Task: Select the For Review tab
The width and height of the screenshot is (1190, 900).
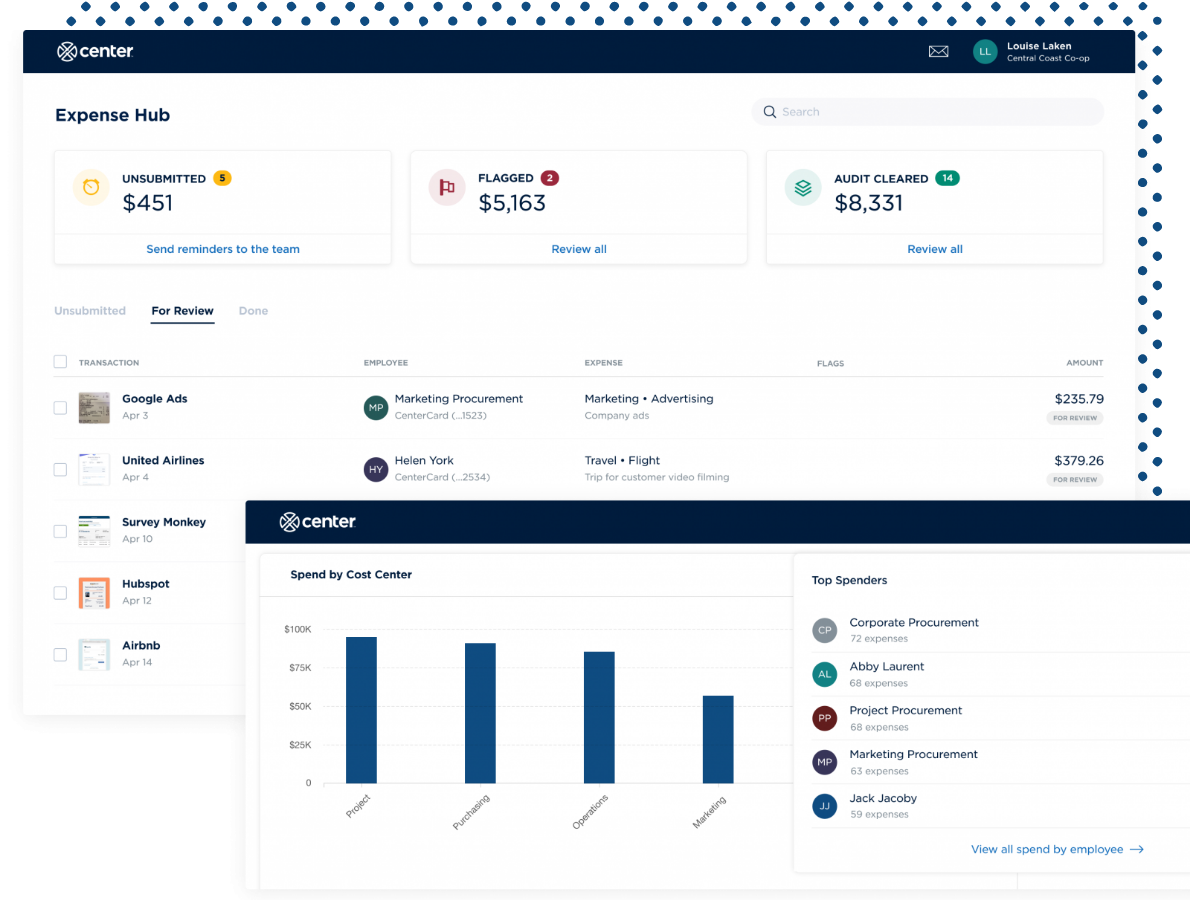Action: pyautogui.click(x=182, y=310)
